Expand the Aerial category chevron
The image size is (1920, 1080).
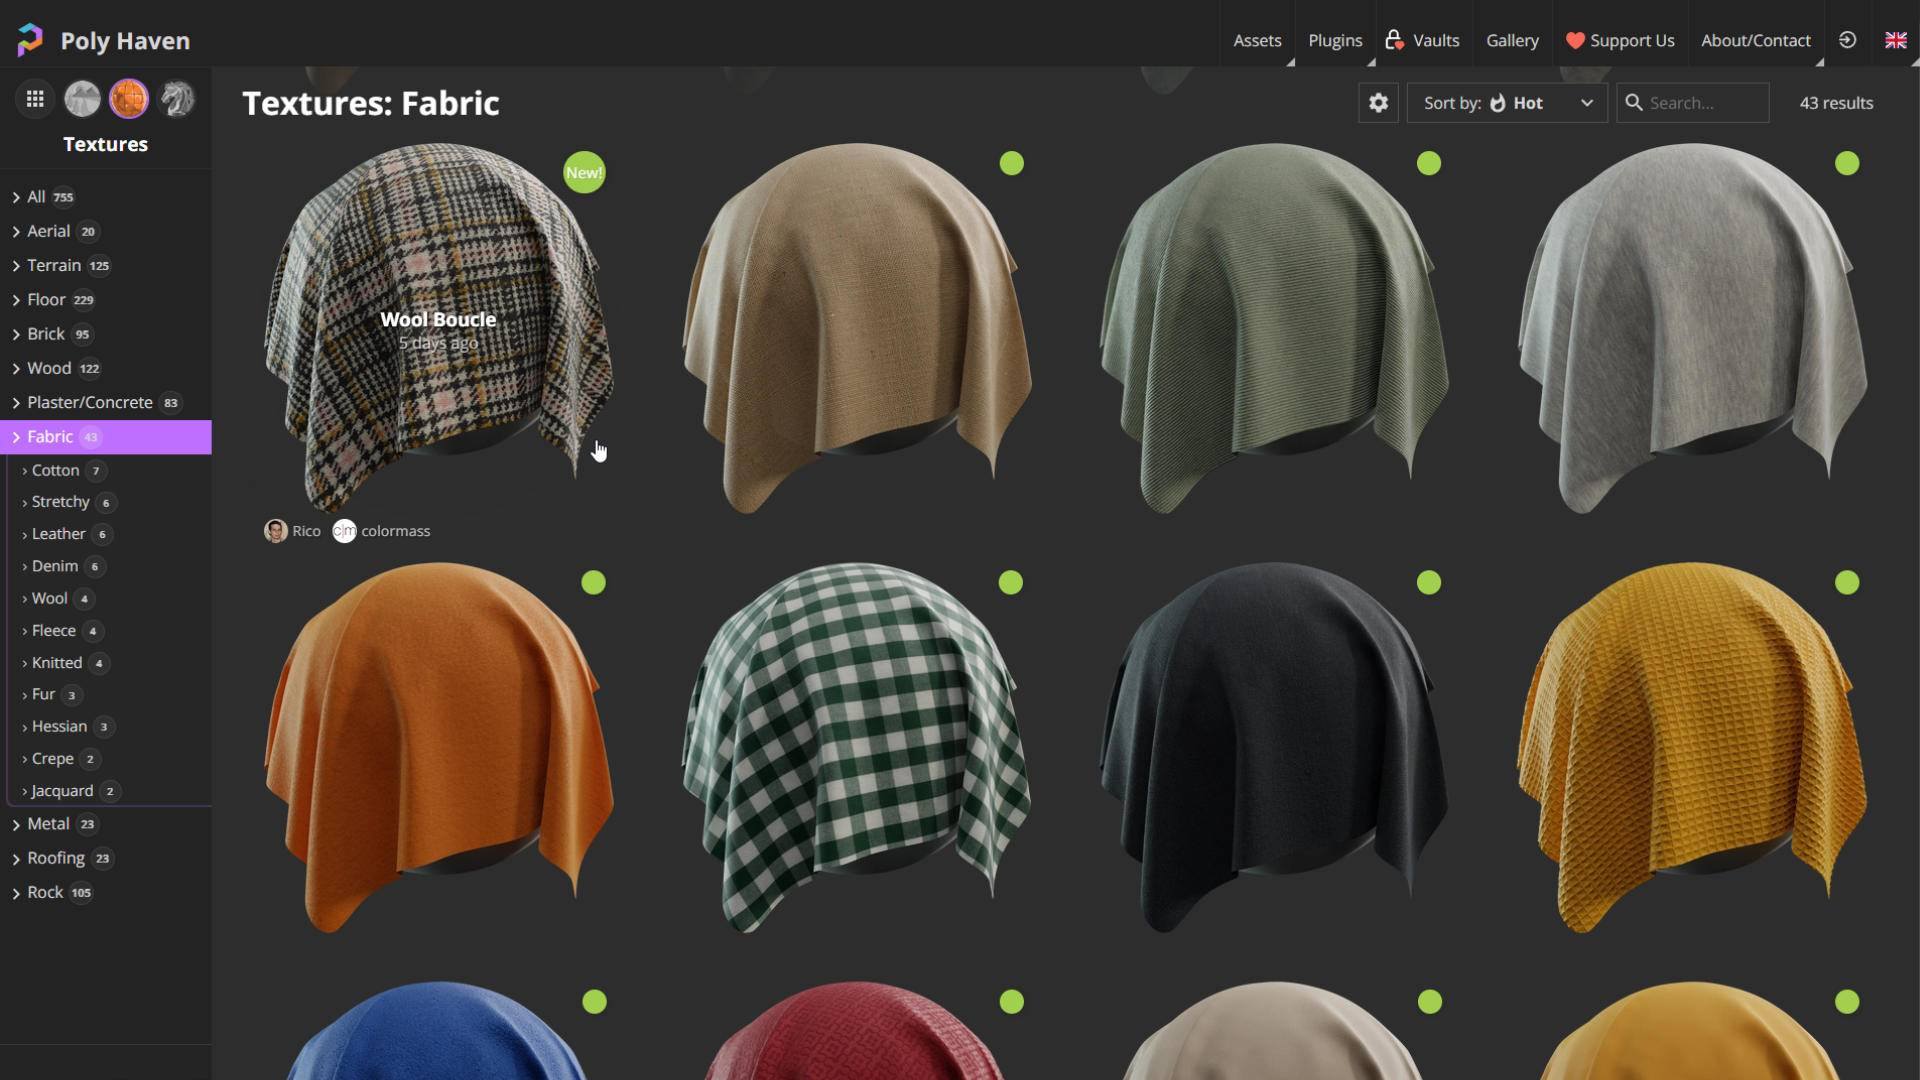click(16, 232)
